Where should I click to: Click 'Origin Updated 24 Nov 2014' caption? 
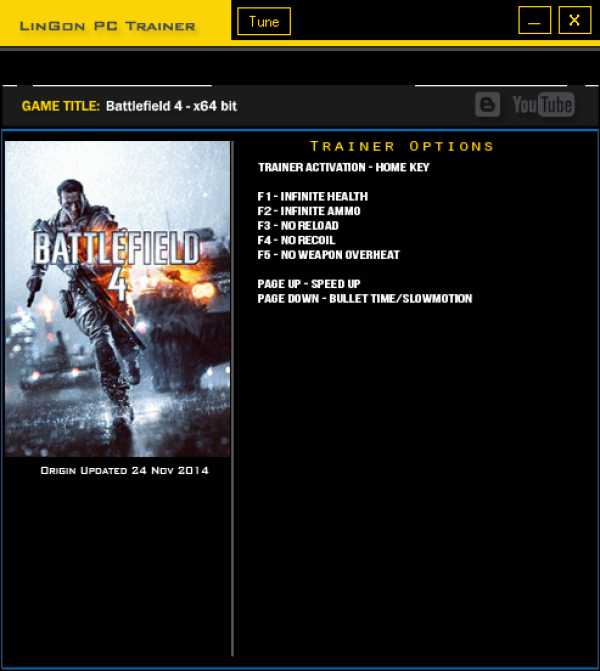coord(125,470)
